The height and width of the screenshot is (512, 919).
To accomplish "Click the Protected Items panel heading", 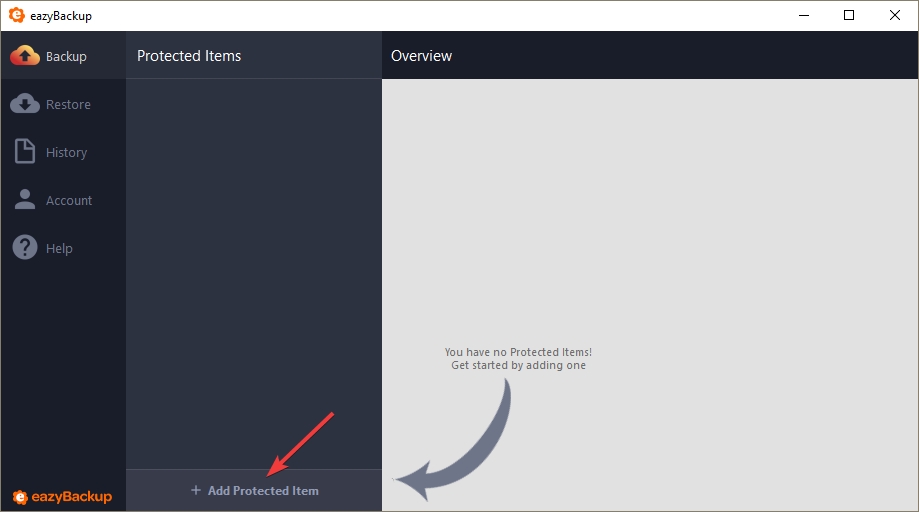I will click(x=189, y=56).
